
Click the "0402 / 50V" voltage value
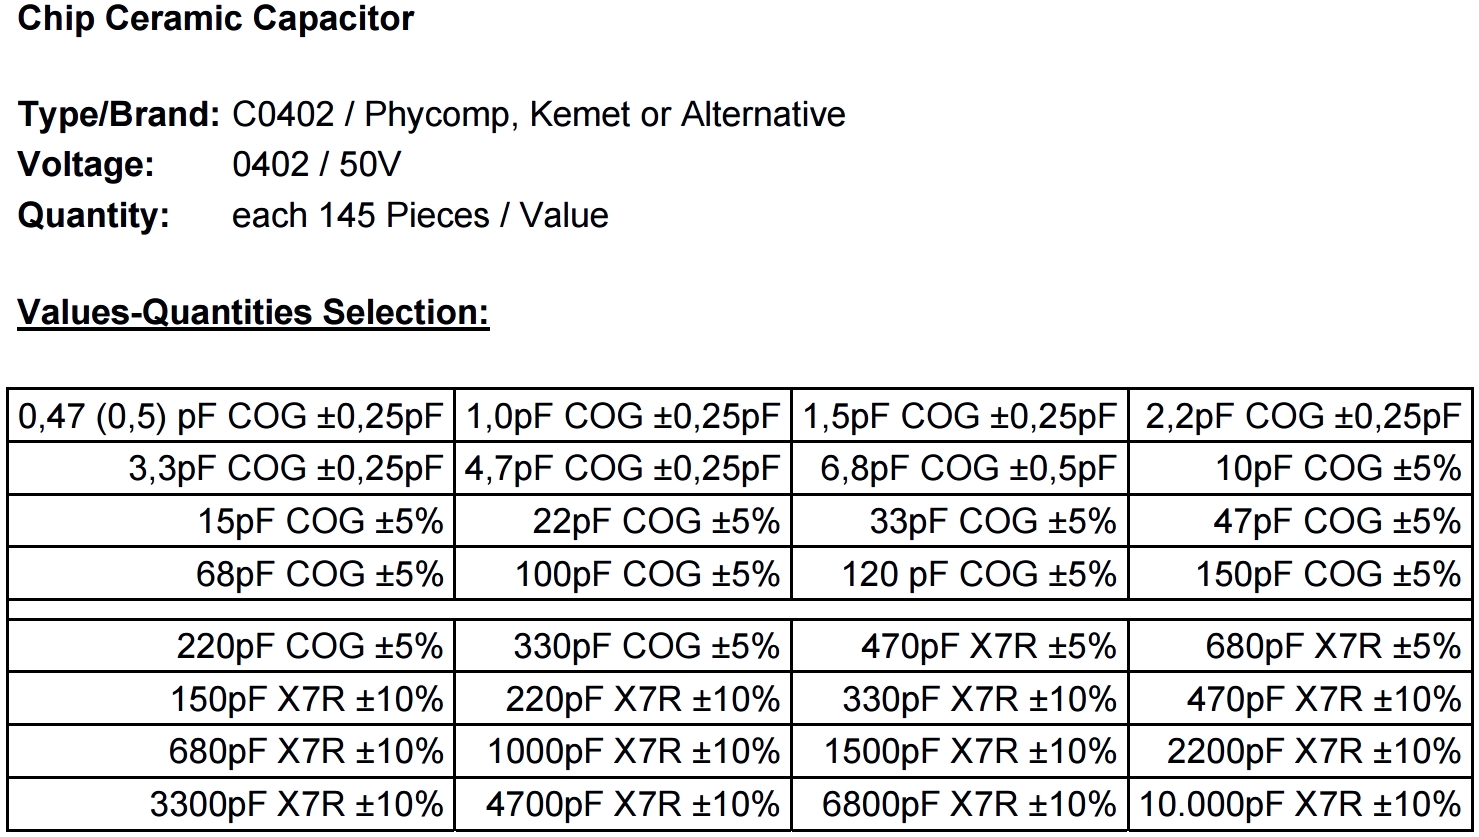316,165
